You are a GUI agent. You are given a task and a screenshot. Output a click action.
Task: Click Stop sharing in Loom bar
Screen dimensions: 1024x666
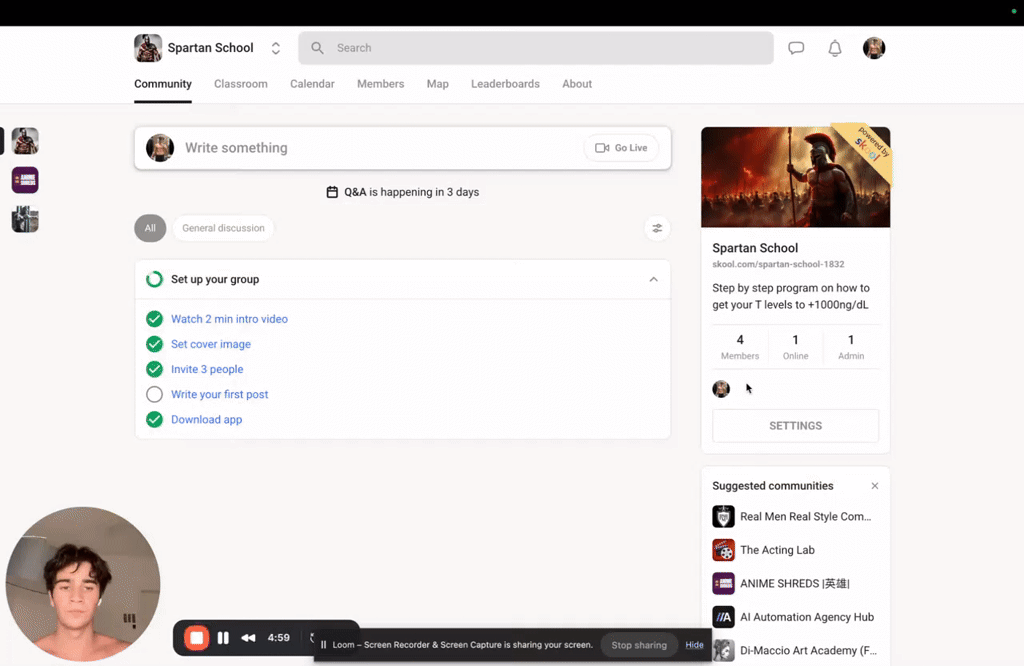tap(639, 645)
